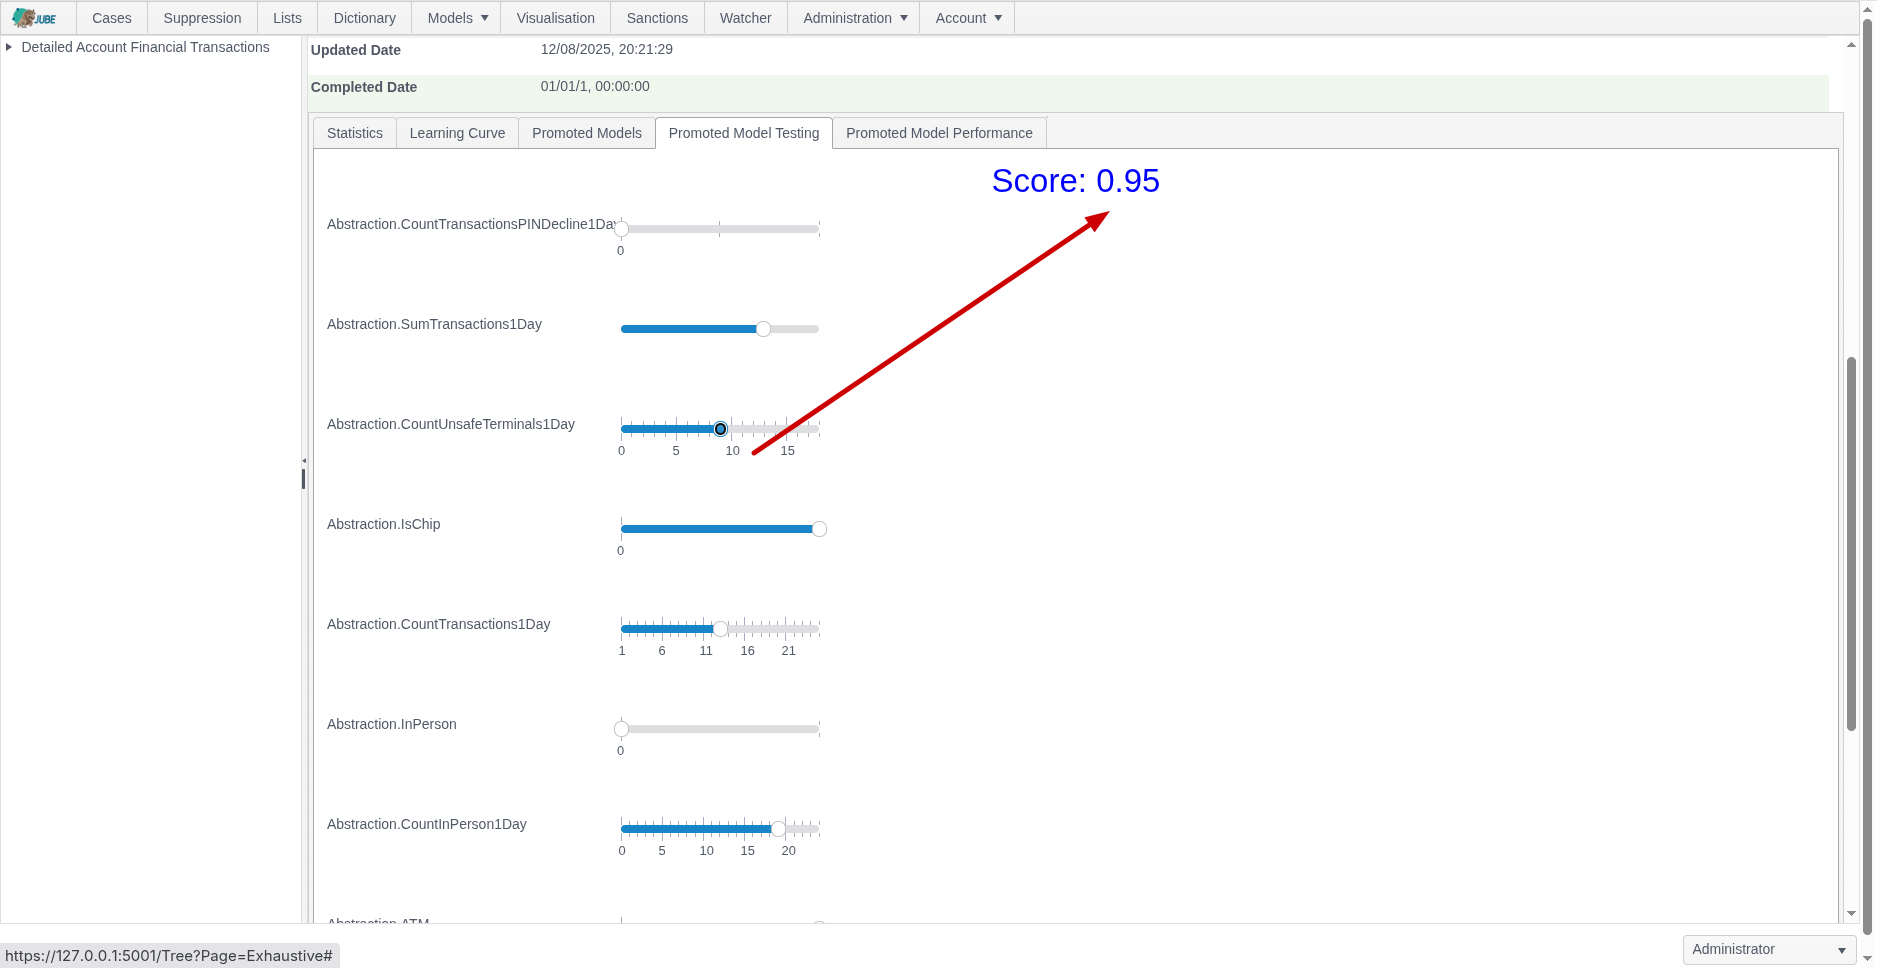Open the Visualisation menu
Screen dimensions: 1877x968
coord(556,18)
